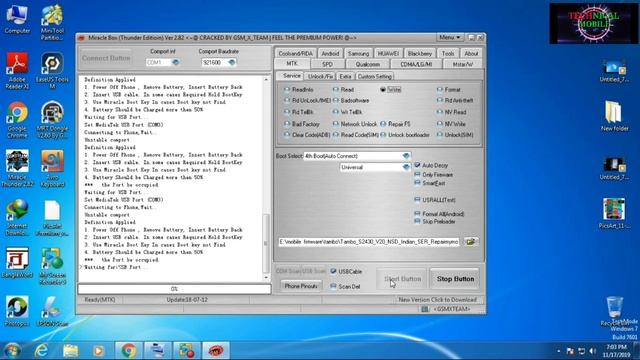The image size is (640, 360).
Task: Open the Comport Baudrate 921600 dropdown
Action: (232, 62)
